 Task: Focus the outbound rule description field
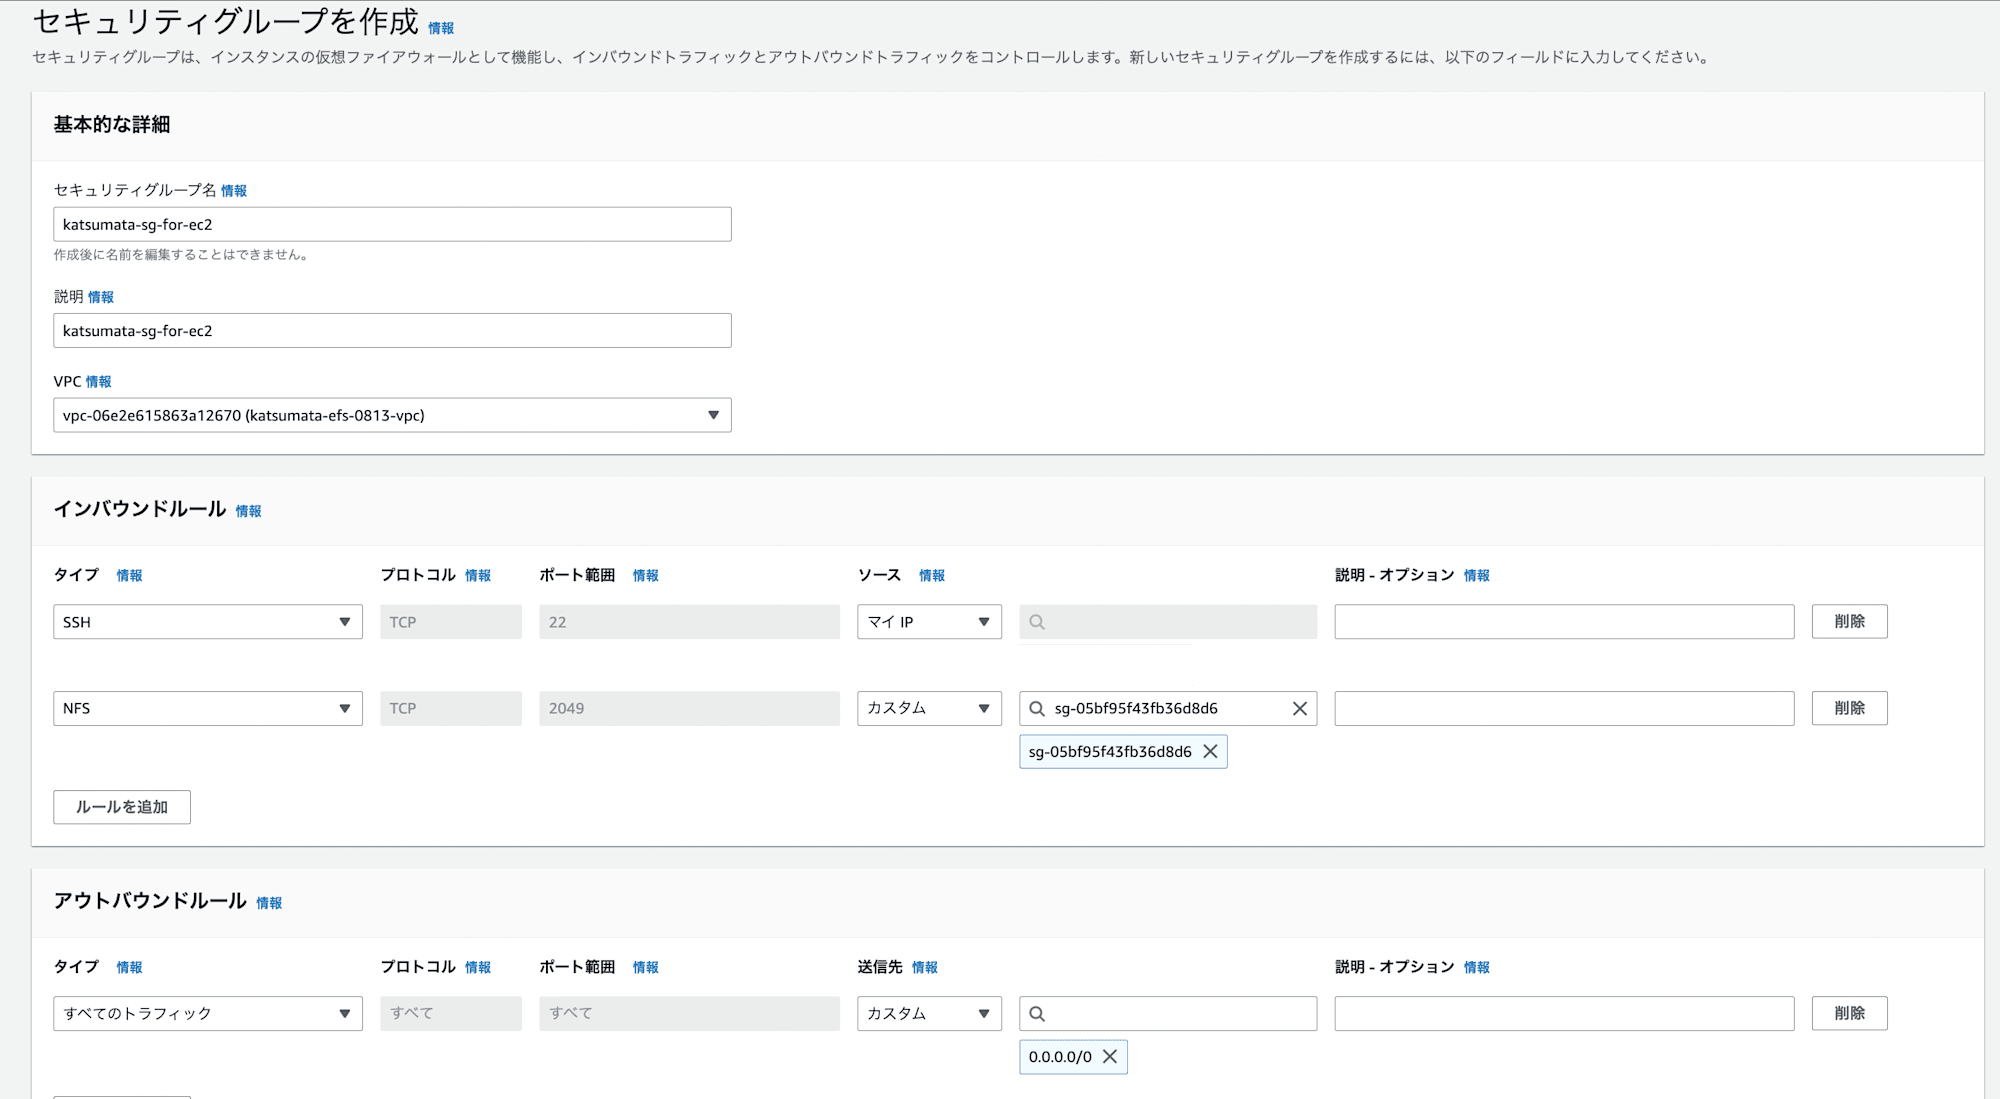pos(1564,1014)
